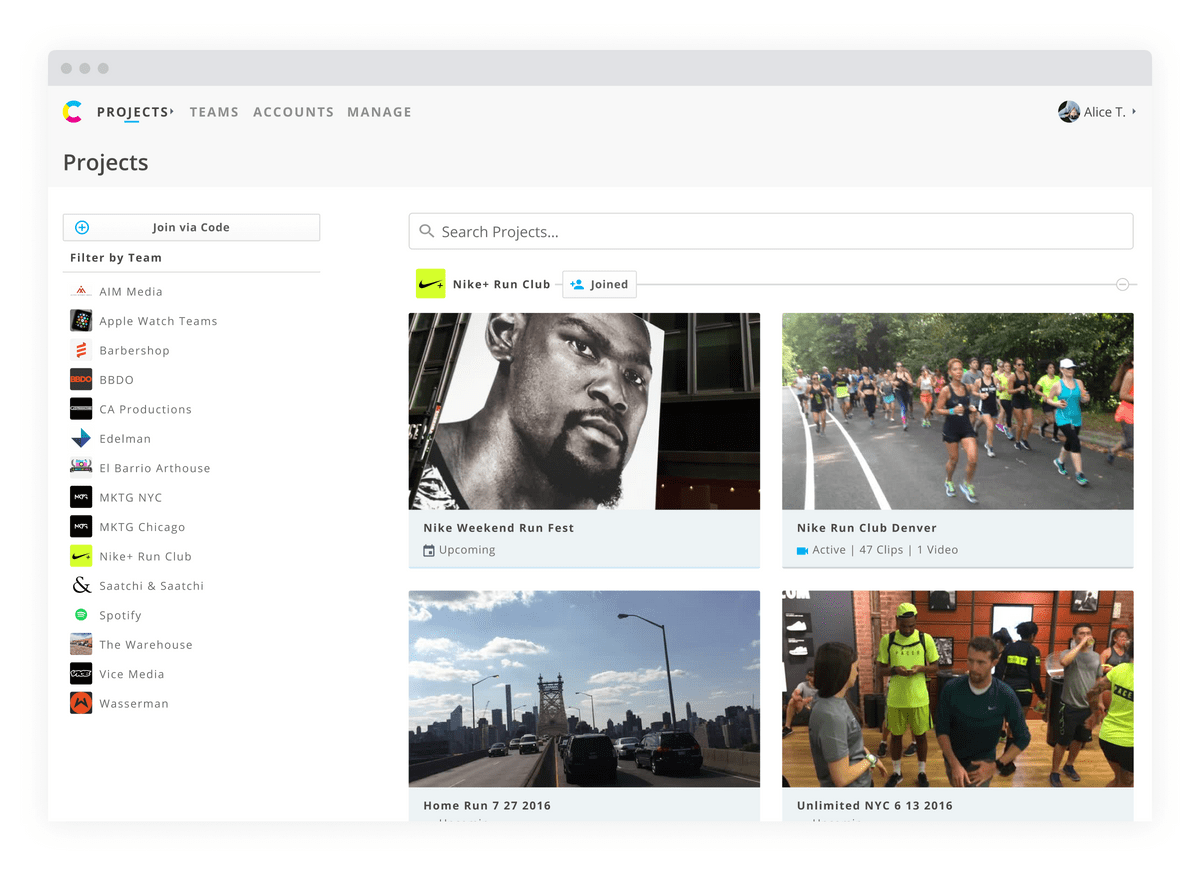The height and width of the screenshot is (872, 1200).
Task: Focus the Search Projects field
Action: coord(771,231)
